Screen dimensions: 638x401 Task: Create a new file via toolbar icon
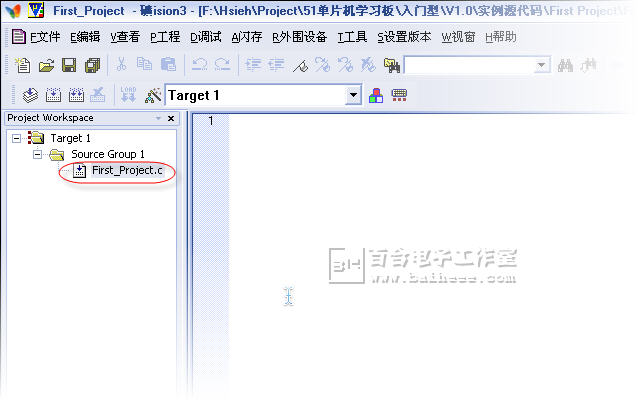point(22,65)
